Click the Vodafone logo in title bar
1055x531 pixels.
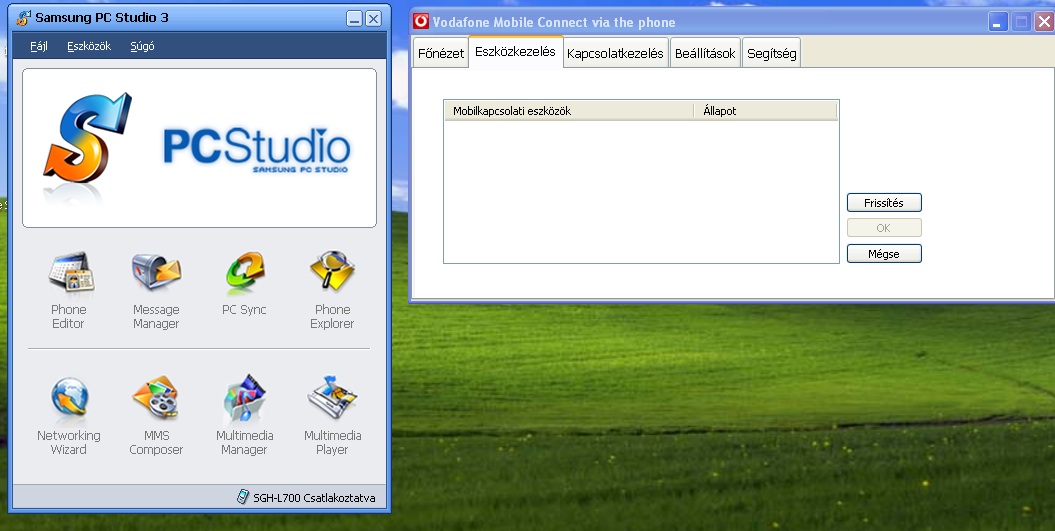[421, 22]
